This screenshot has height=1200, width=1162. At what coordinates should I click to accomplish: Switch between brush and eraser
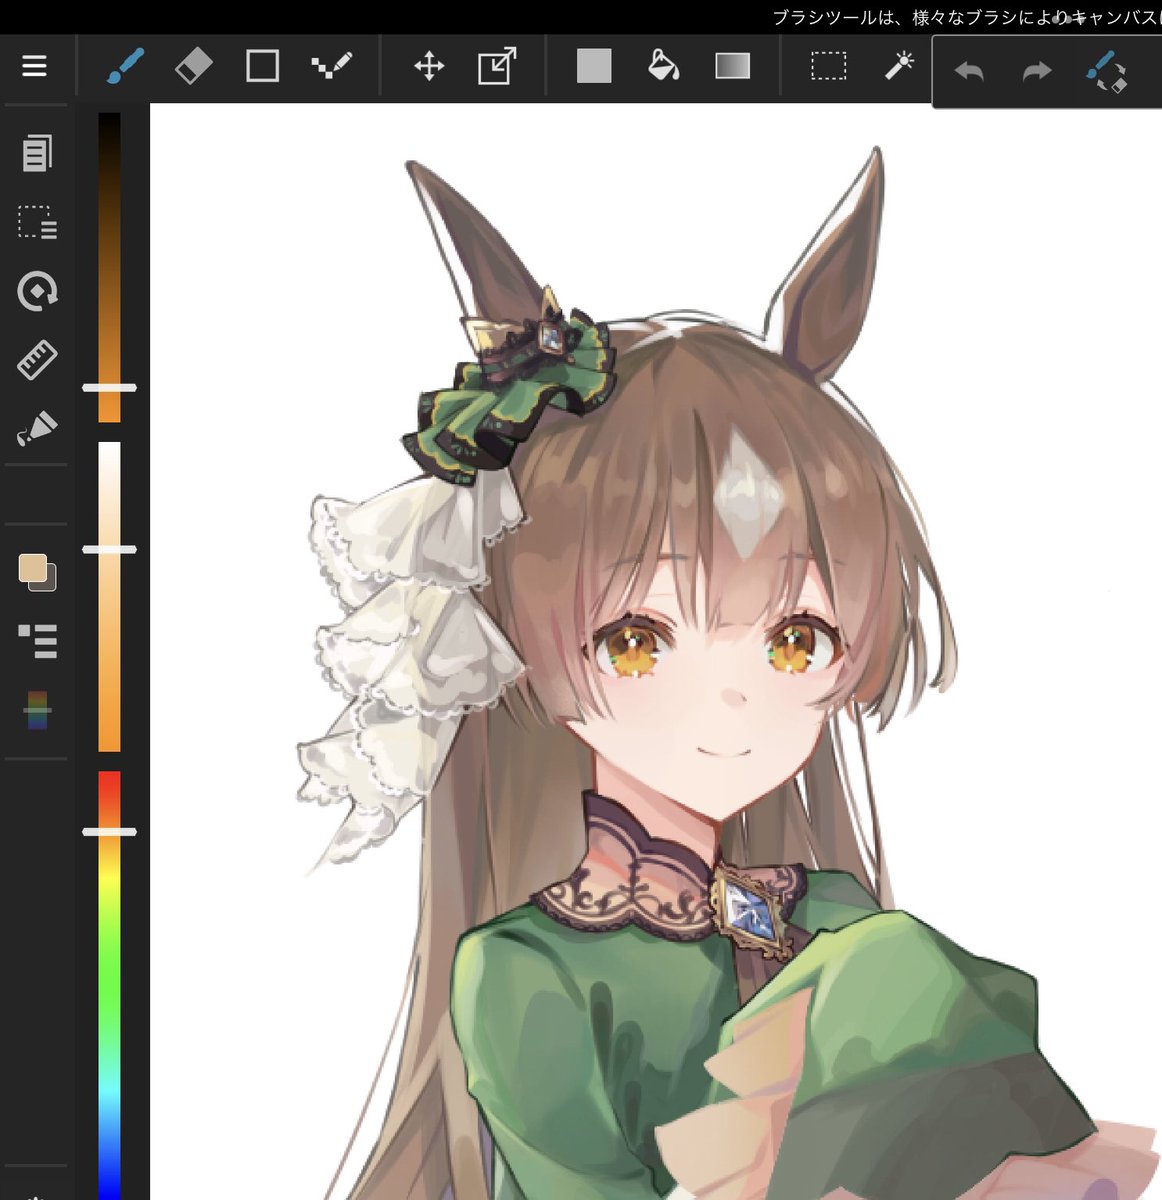(x=1107, y=71)
